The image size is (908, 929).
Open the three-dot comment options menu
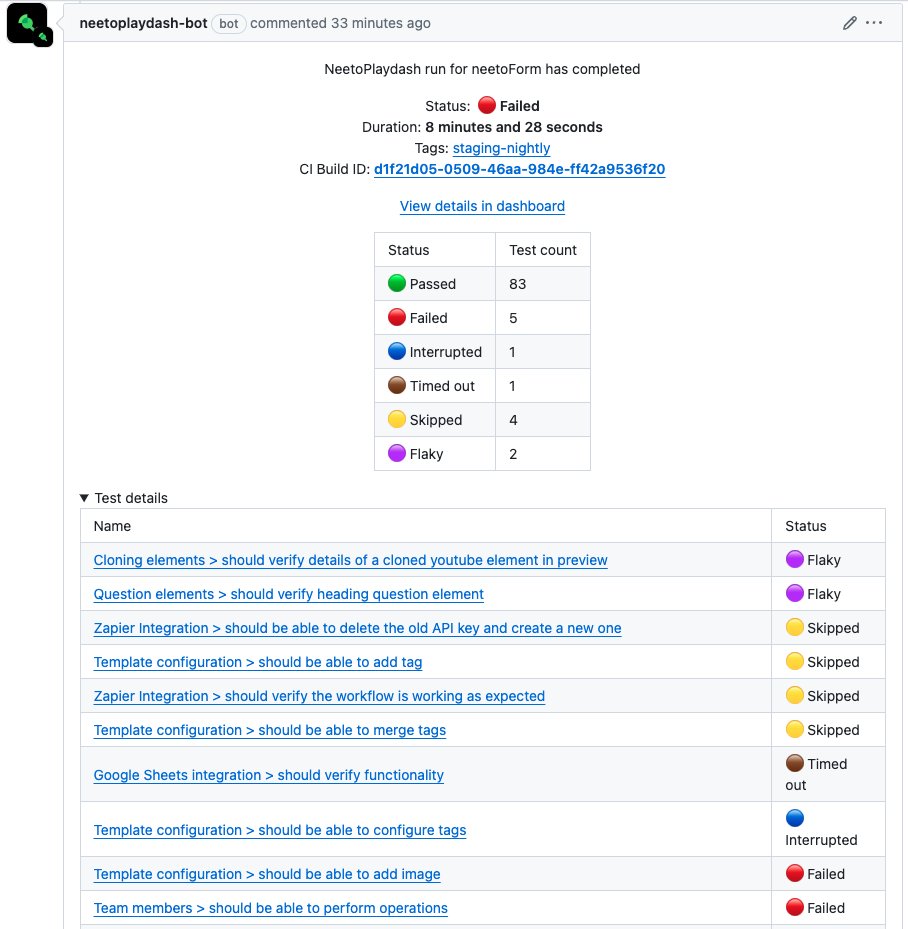click(874, 23)
